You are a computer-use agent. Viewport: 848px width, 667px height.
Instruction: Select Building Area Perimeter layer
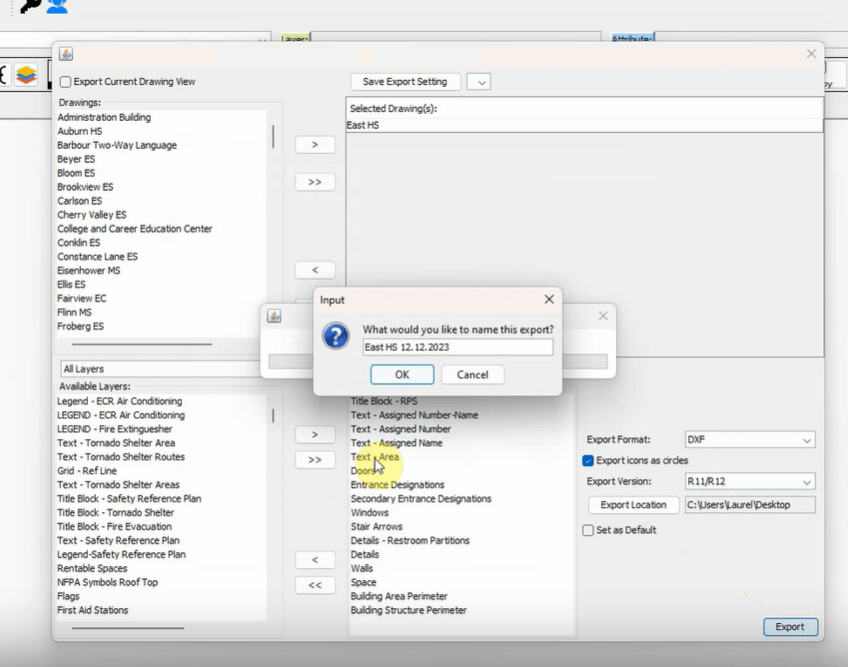tap(399, 596)
